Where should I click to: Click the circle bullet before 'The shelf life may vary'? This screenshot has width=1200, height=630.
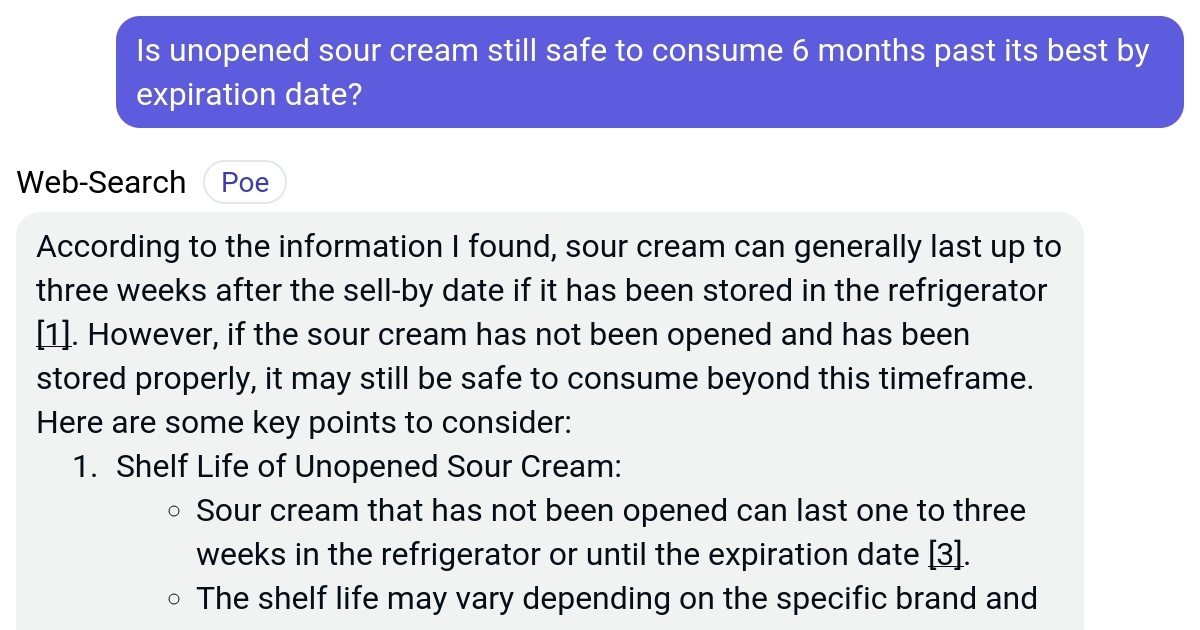tap(174, 598)
